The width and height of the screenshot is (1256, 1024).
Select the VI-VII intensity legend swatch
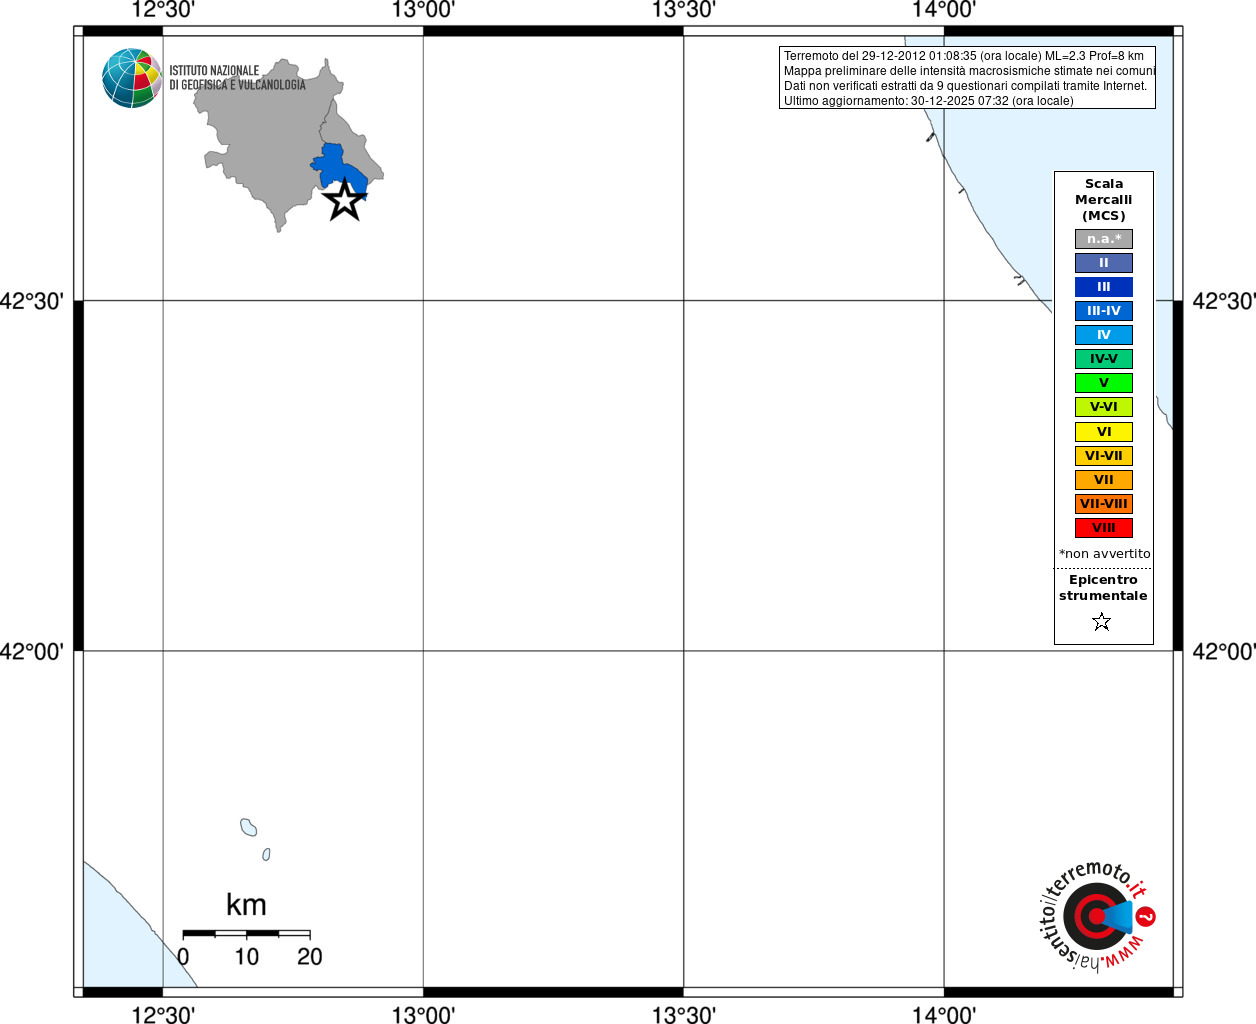[x=1104, y=456]
